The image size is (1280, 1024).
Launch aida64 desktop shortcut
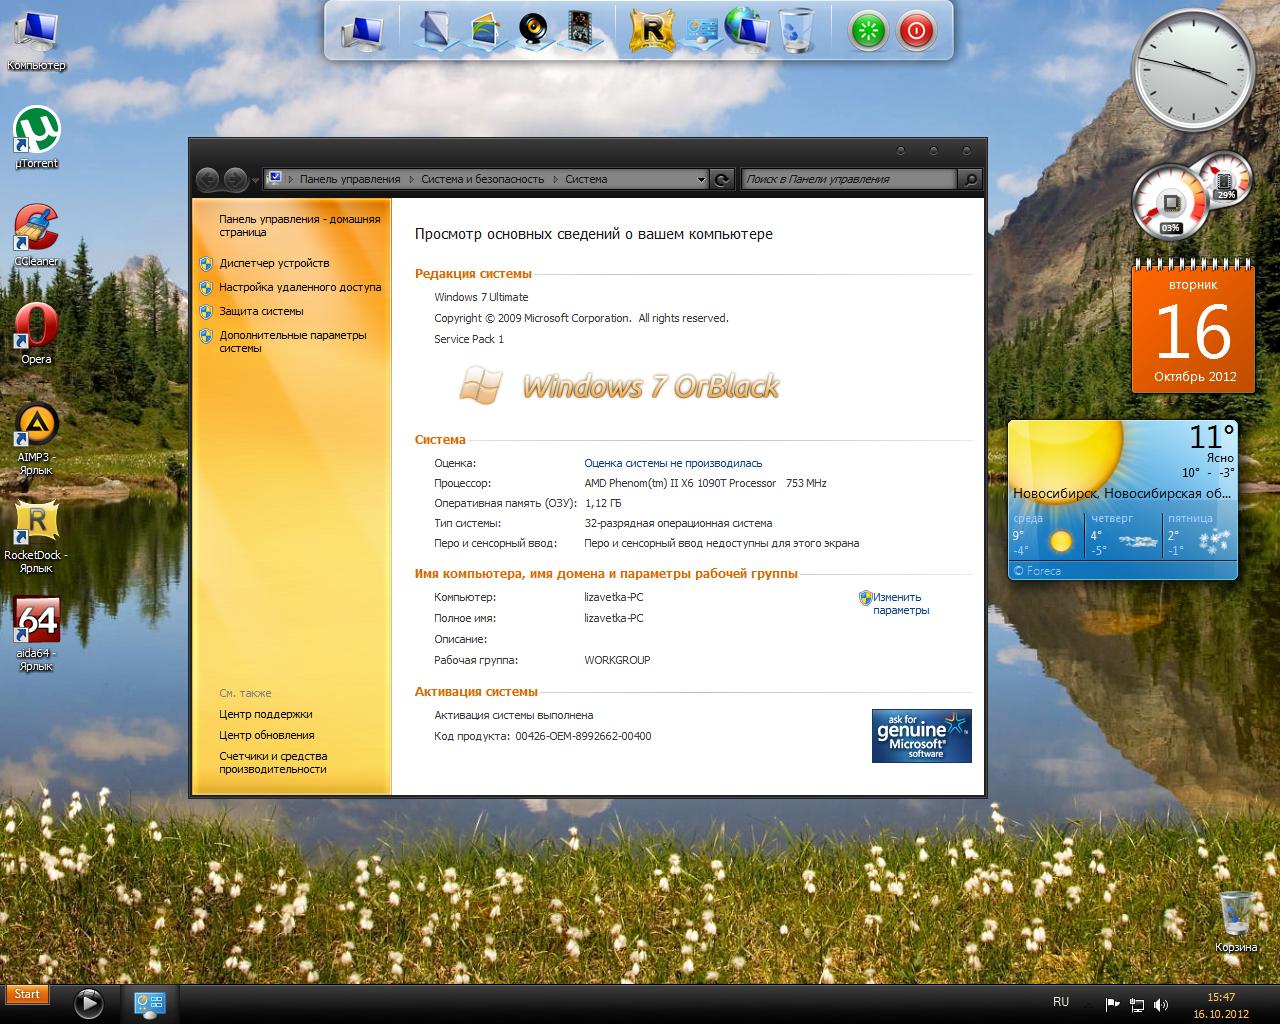36,634
